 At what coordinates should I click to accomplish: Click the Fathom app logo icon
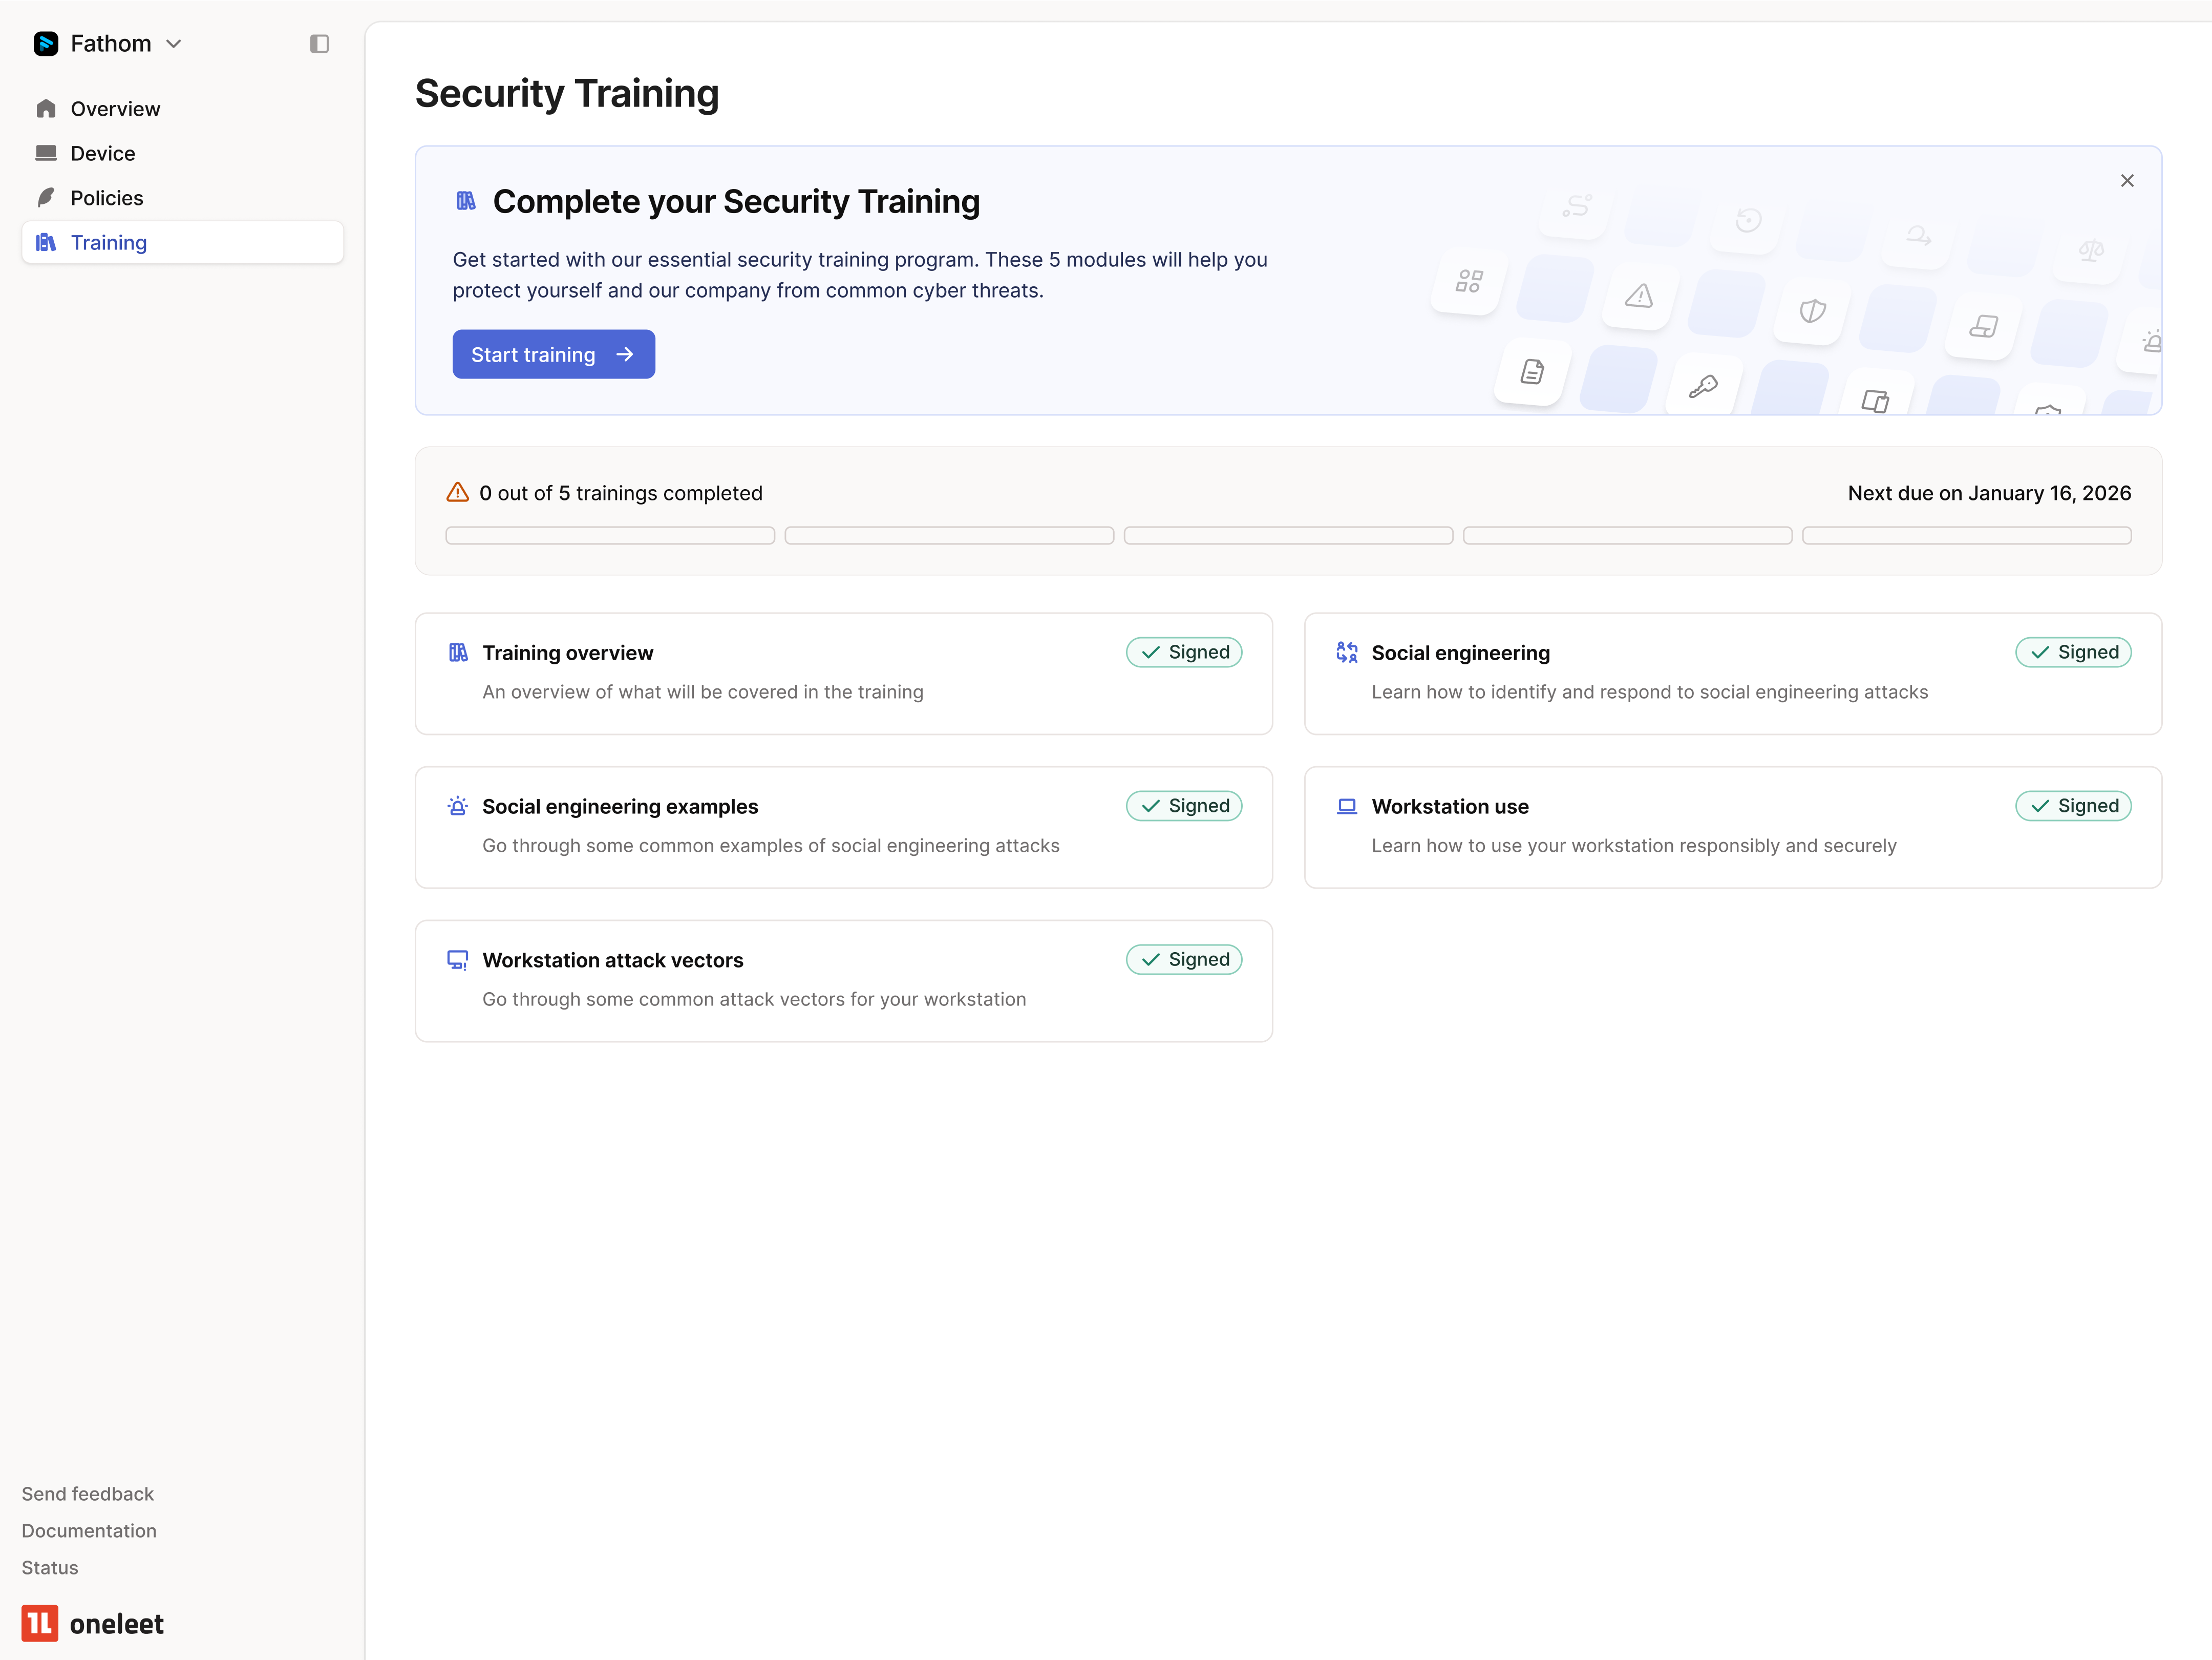(x=46, y=44)
